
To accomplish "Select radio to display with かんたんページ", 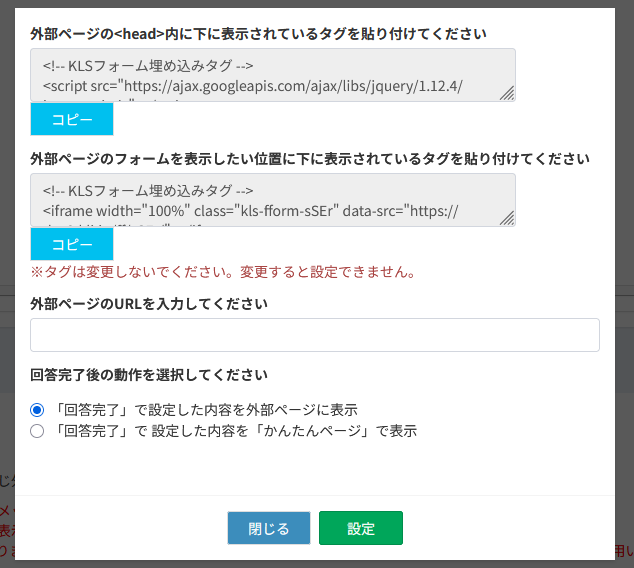I will 37,431.
